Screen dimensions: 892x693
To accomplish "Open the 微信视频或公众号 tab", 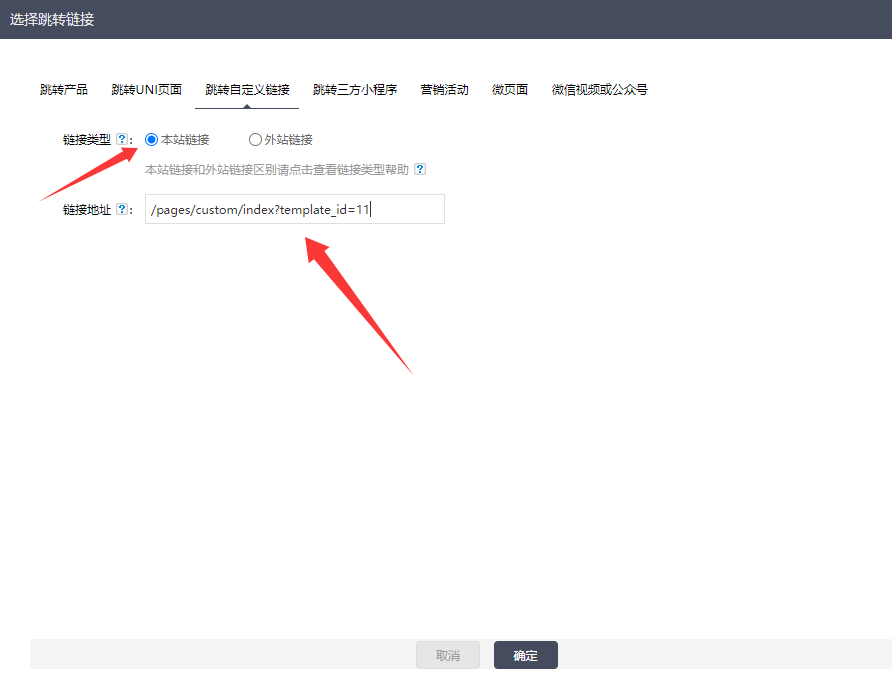I will point(599,90).
